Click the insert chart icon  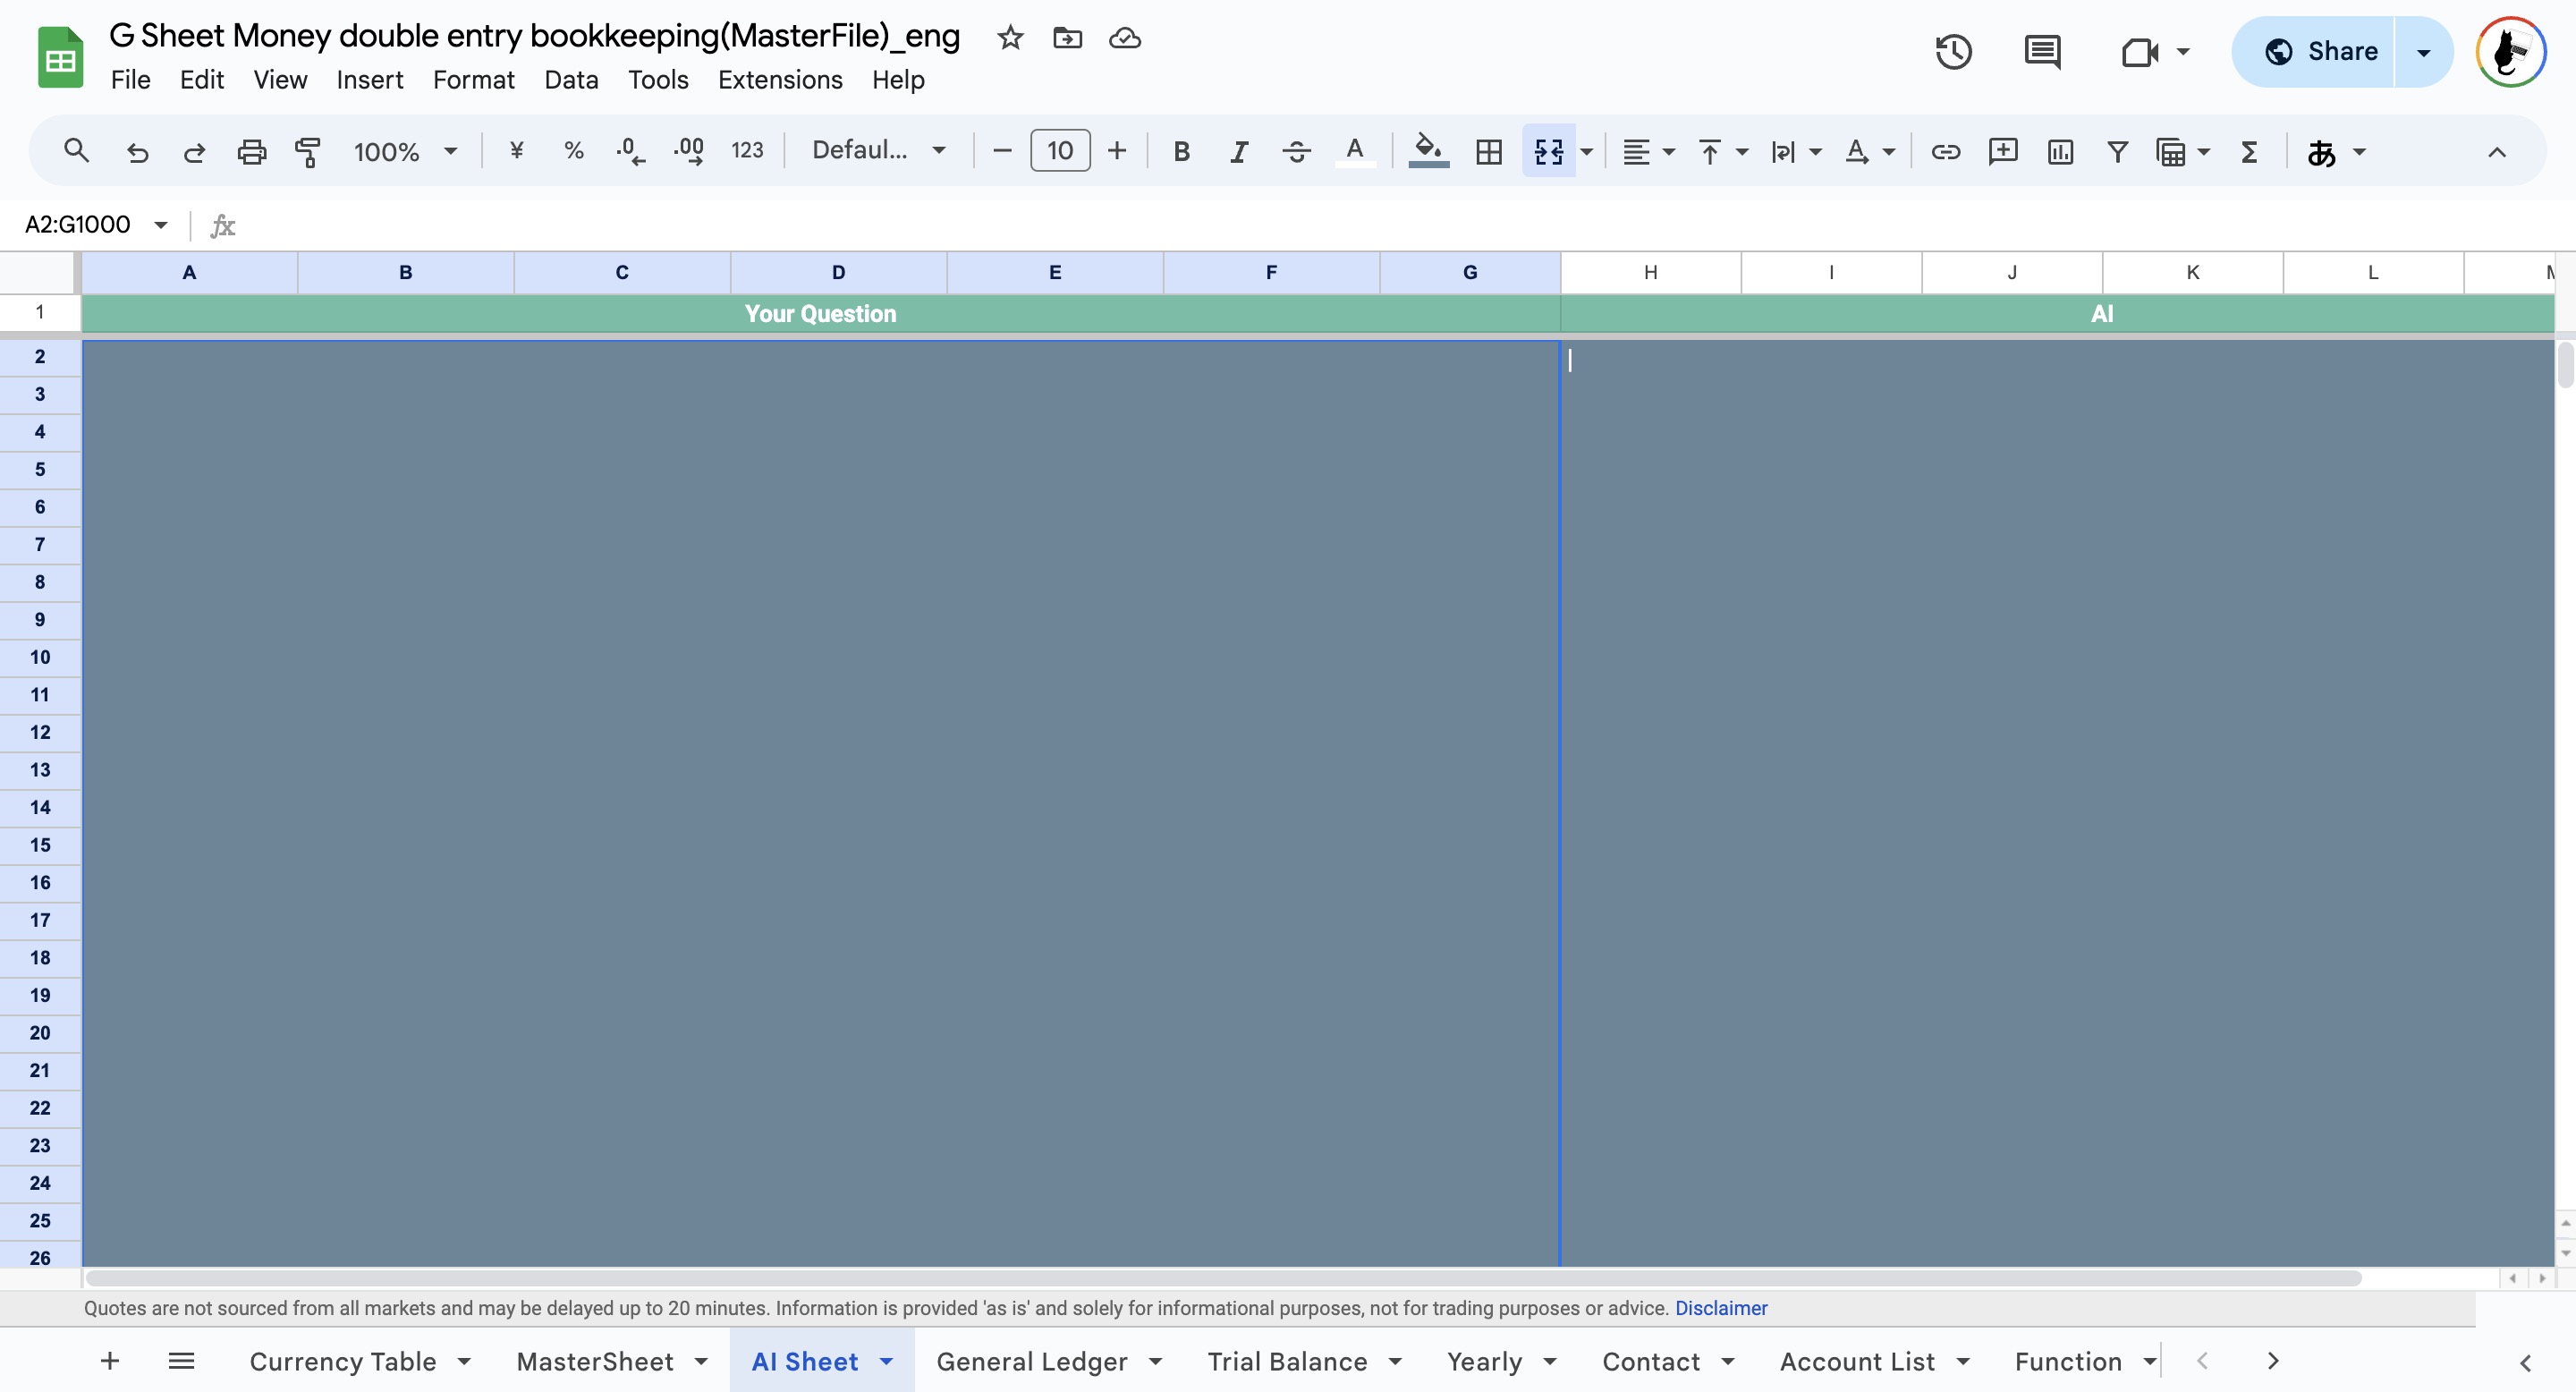pyautogui.click(x=2060, y=151)
